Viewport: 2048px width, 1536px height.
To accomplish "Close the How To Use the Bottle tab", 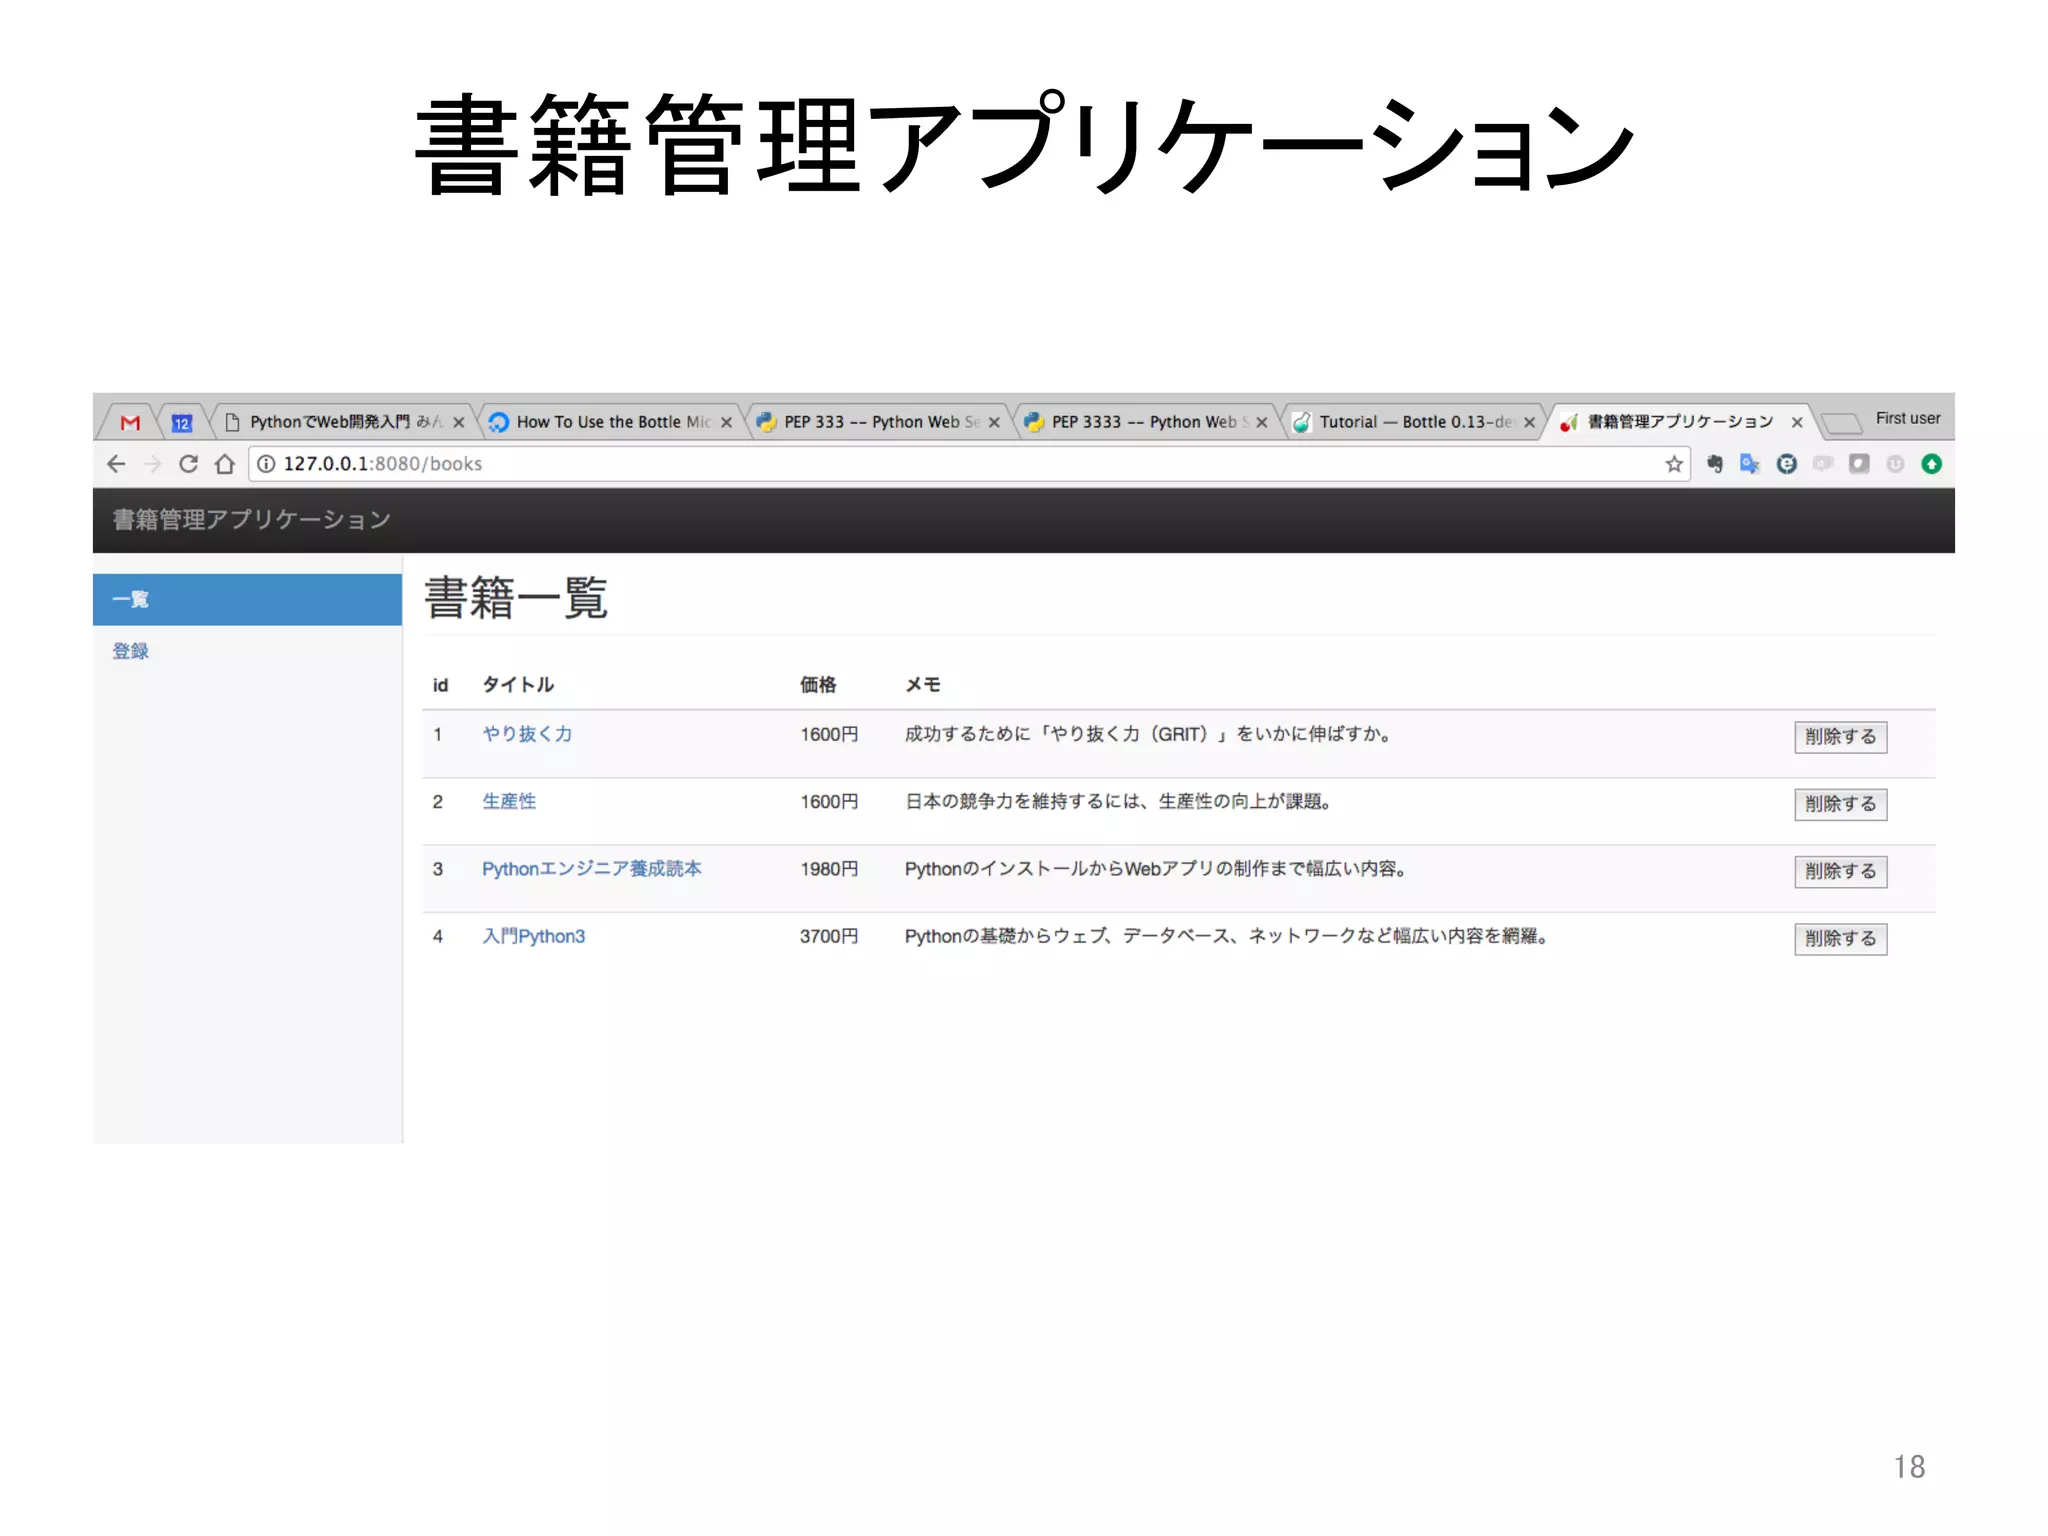I will click(727, 423).
